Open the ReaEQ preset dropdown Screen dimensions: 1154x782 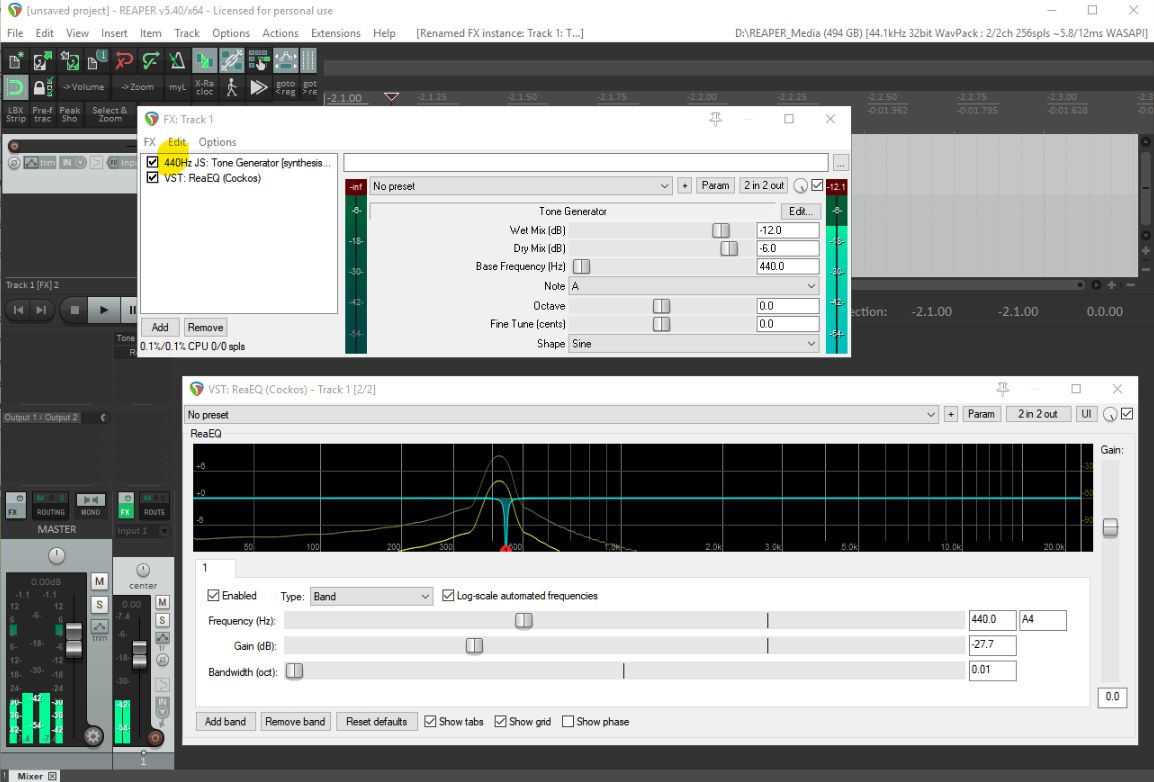562,415
